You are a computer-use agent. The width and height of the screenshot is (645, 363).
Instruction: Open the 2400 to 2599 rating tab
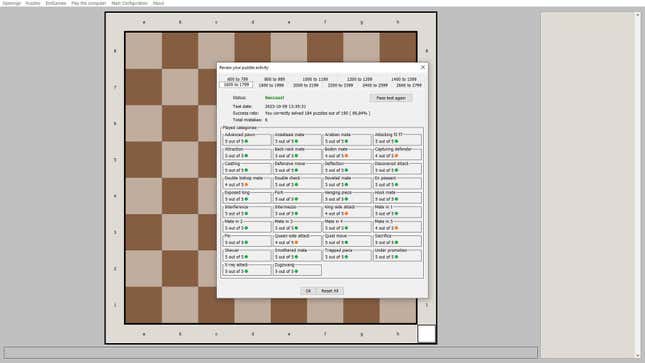coord(375,85)
